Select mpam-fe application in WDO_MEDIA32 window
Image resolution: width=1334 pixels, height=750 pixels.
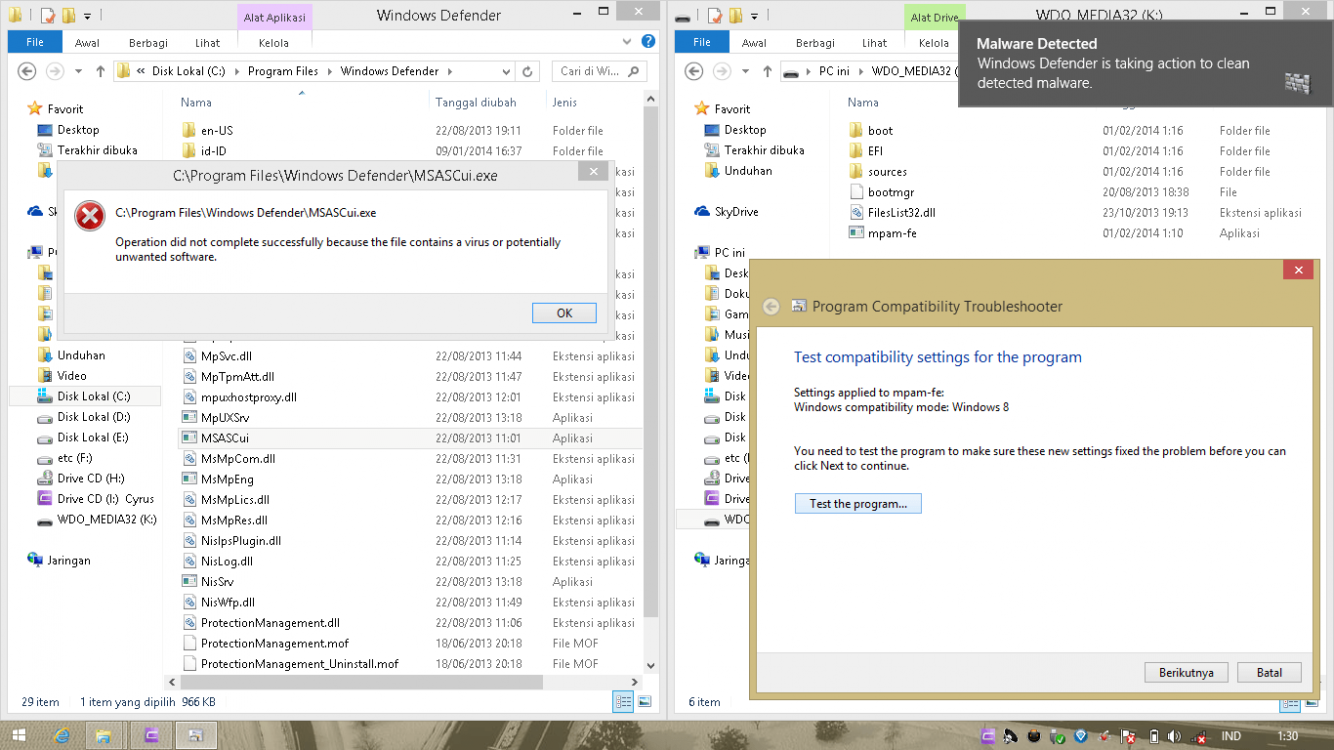[x=892, y=233]
